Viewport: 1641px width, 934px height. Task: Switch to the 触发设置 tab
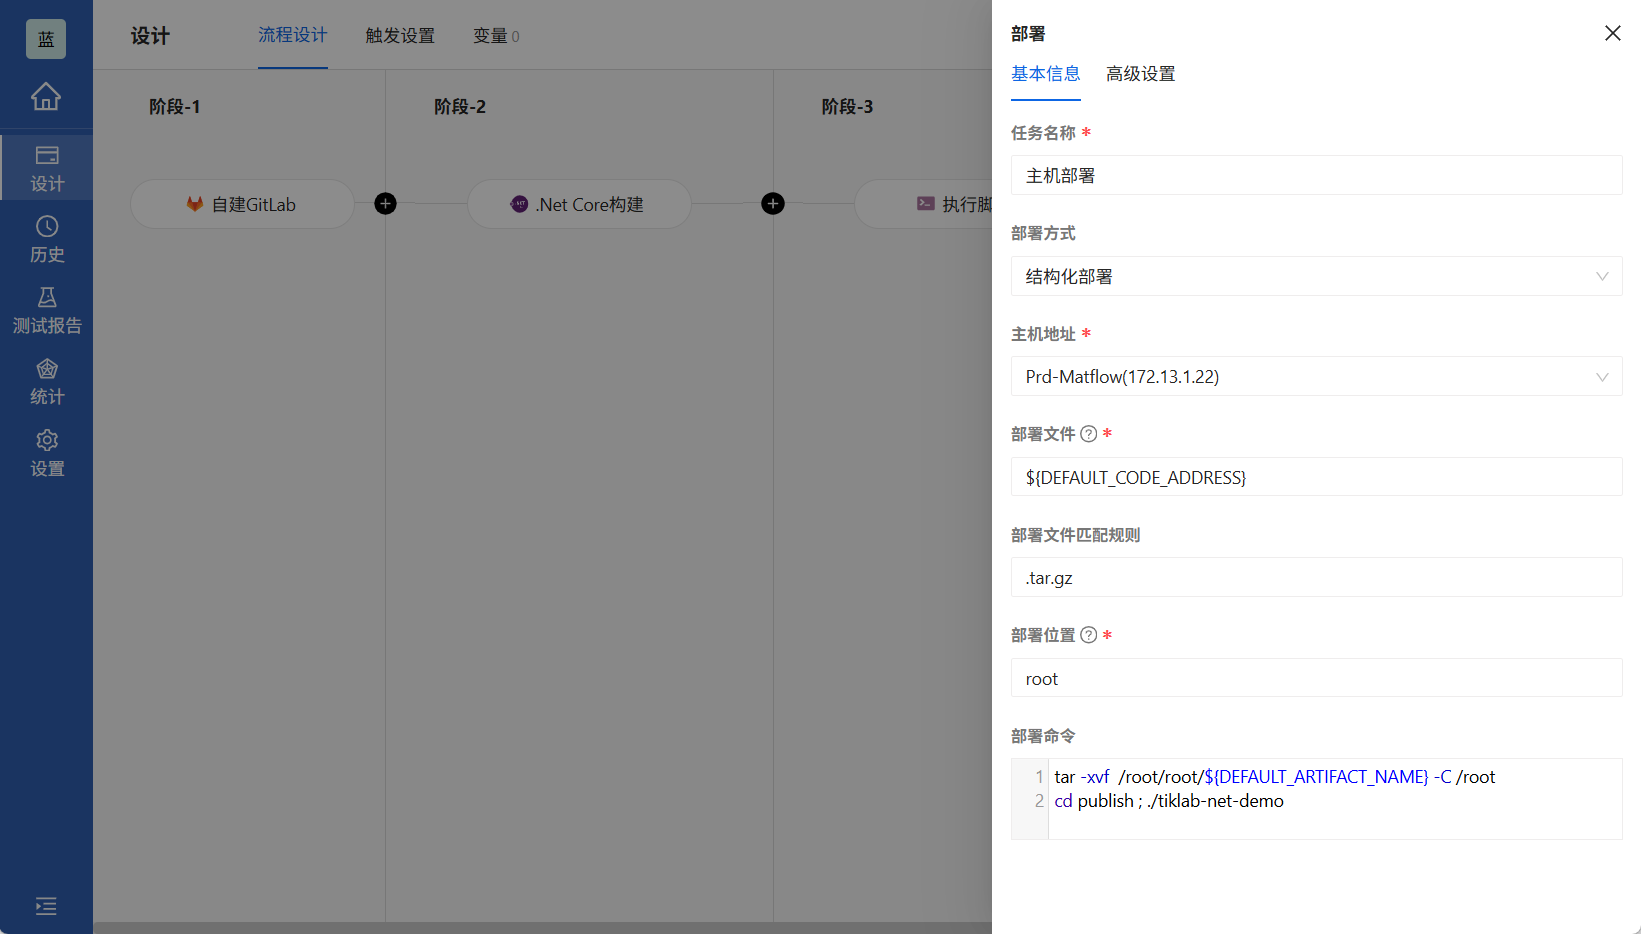tap(400, 36)
